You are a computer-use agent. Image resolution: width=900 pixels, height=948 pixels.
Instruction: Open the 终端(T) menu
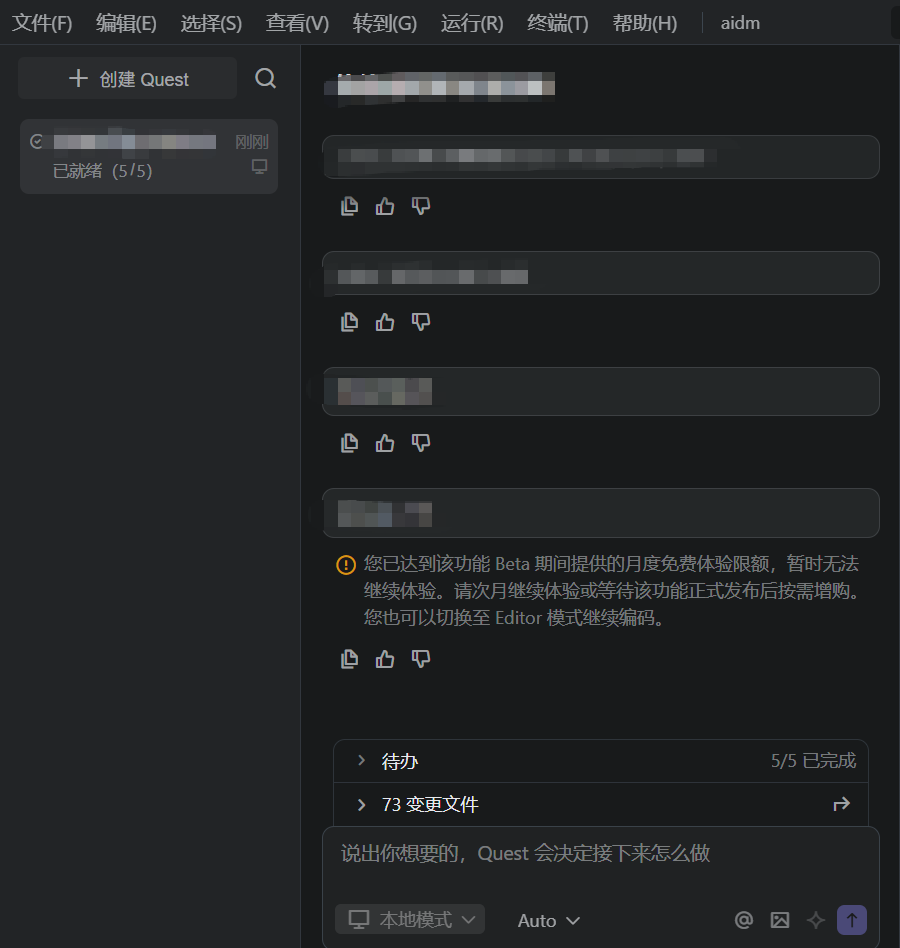pos(557,22)
